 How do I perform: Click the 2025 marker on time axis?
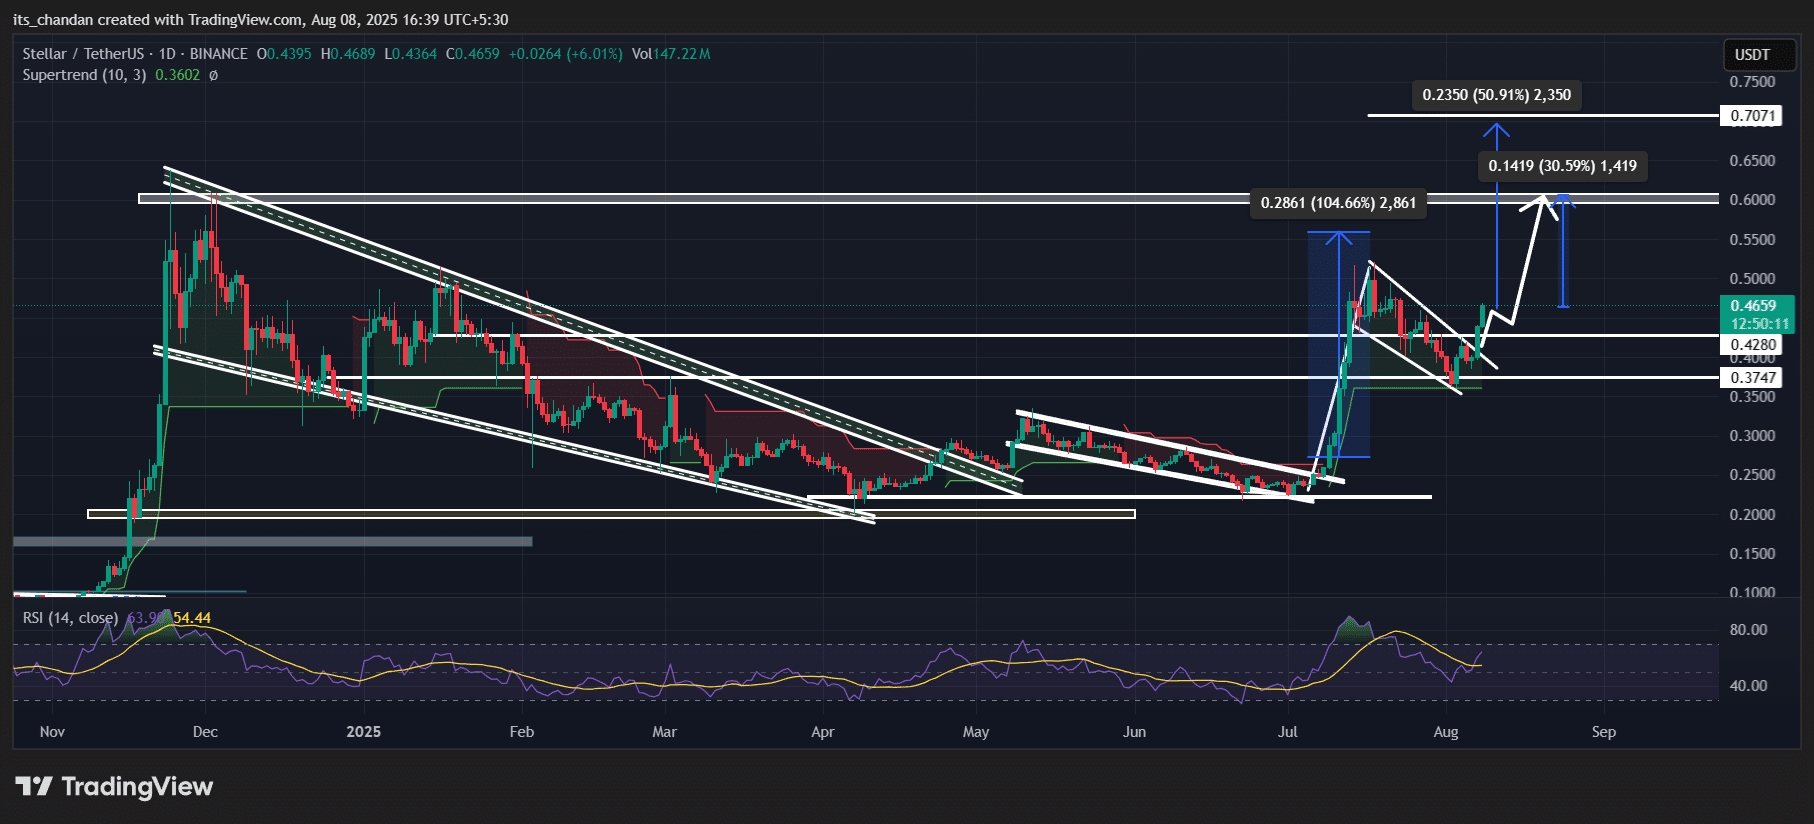point(363,732)
